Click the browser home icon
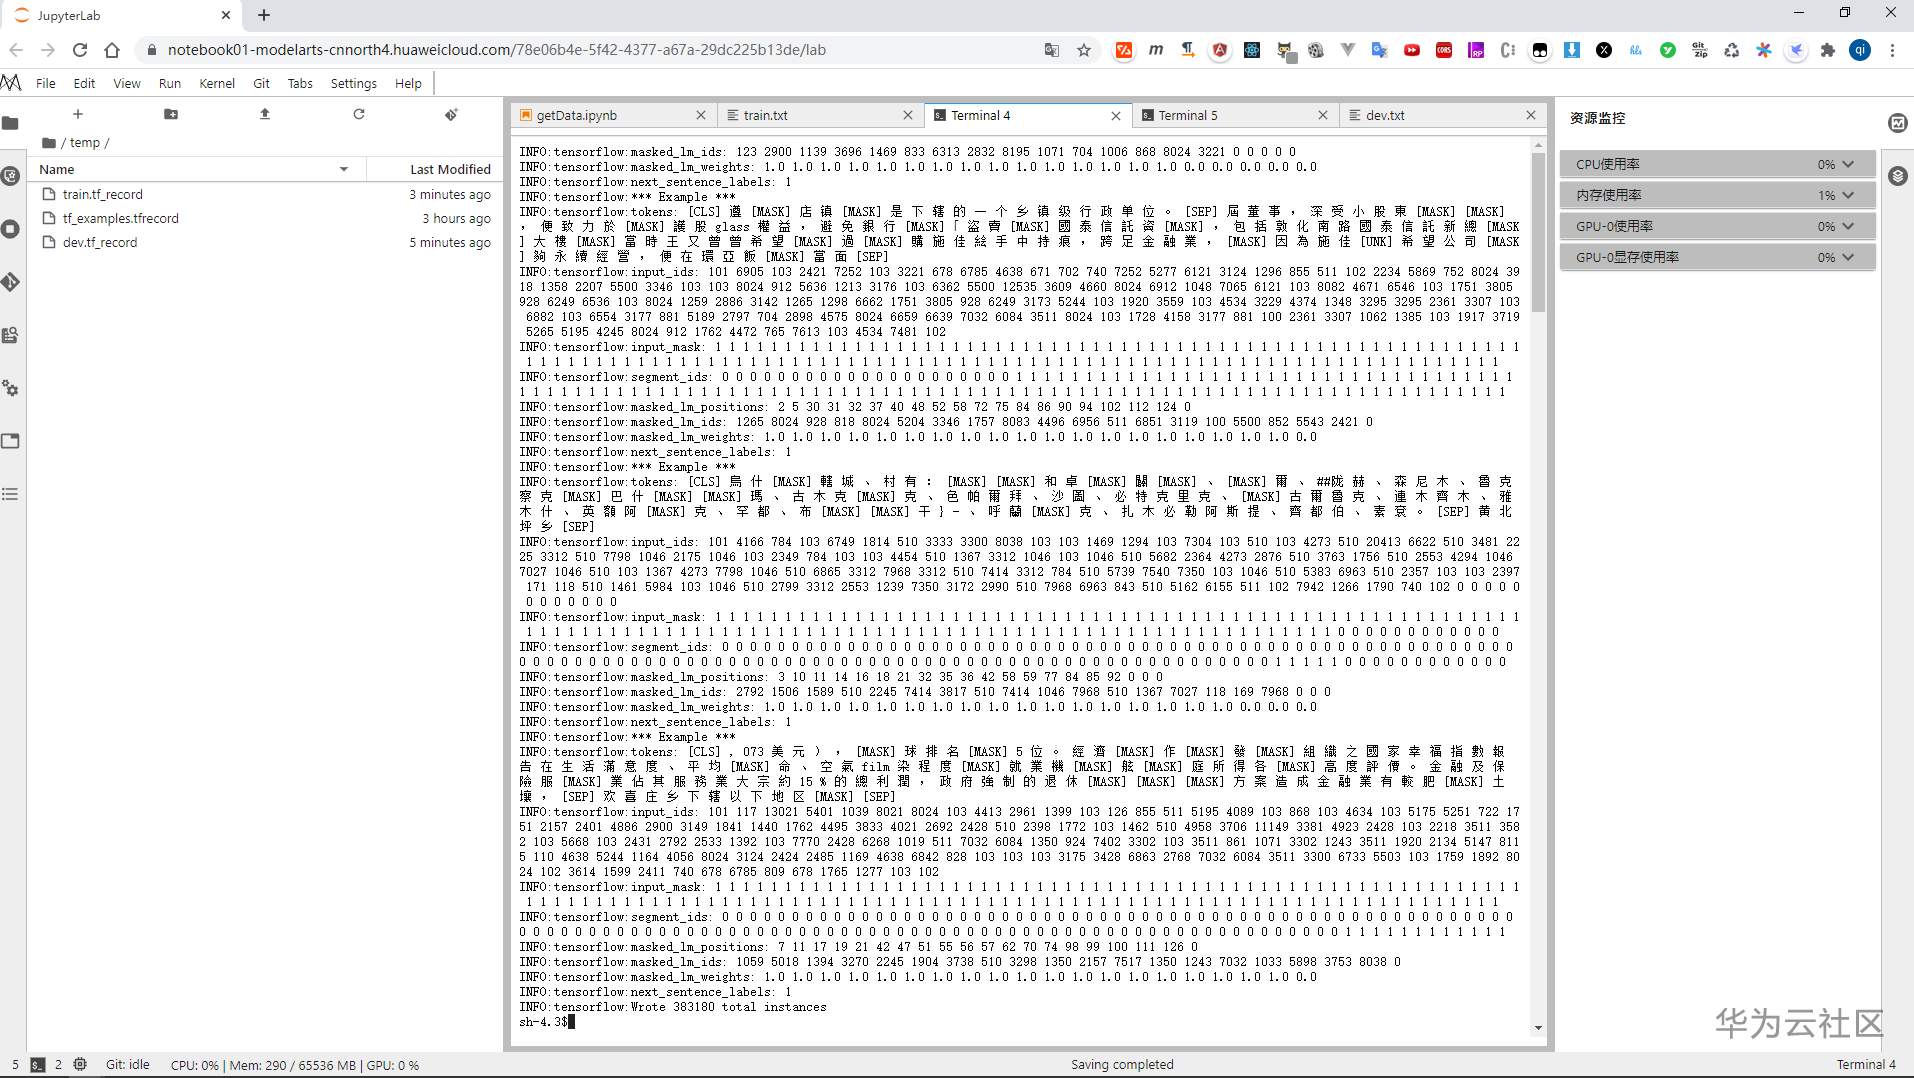The image size is (1914, 1078). [x=112, y=50]
